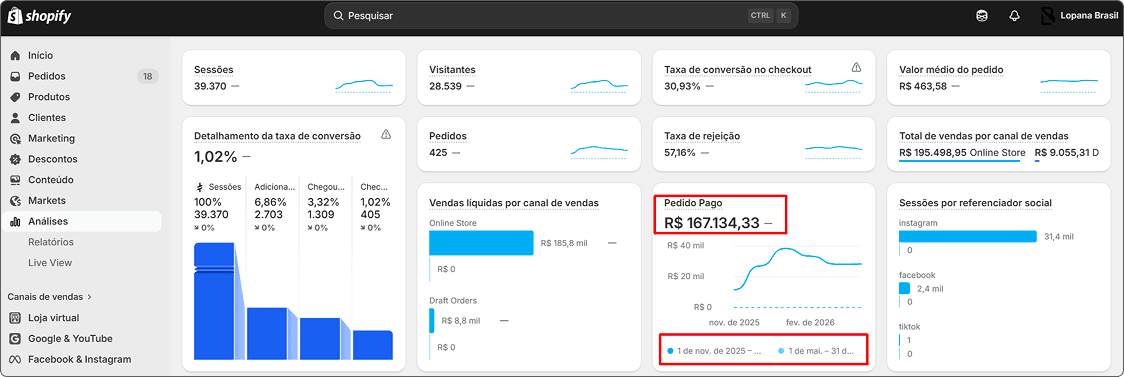The image size is (1124, 377).
Task: Click the Clientes person icon
Action: tap(15, 118)
